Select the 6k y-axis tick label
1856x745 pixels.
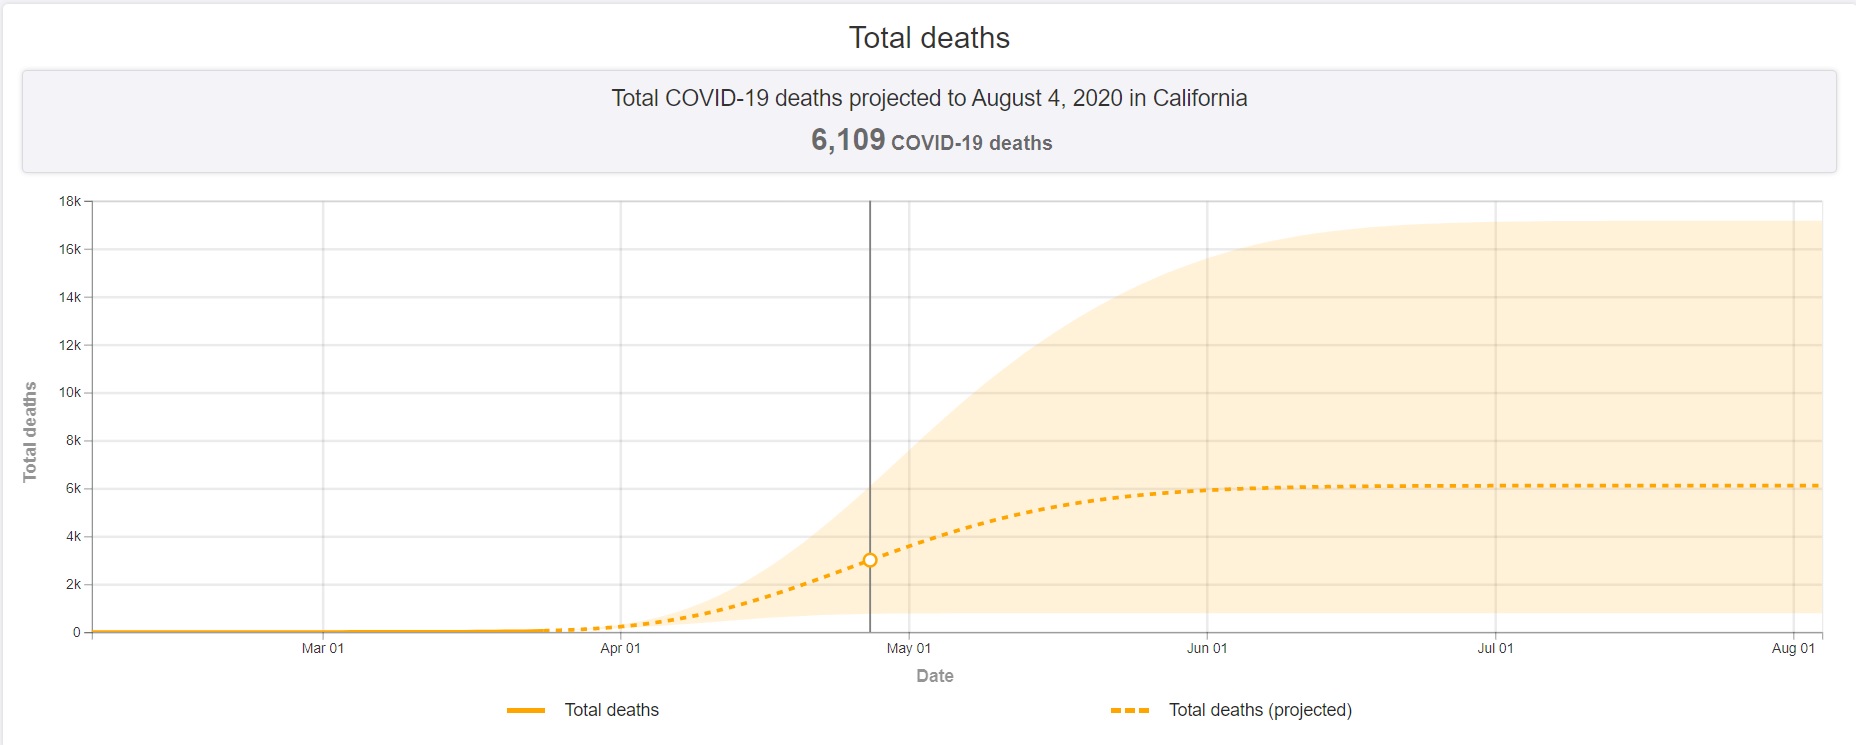[73, 488]
